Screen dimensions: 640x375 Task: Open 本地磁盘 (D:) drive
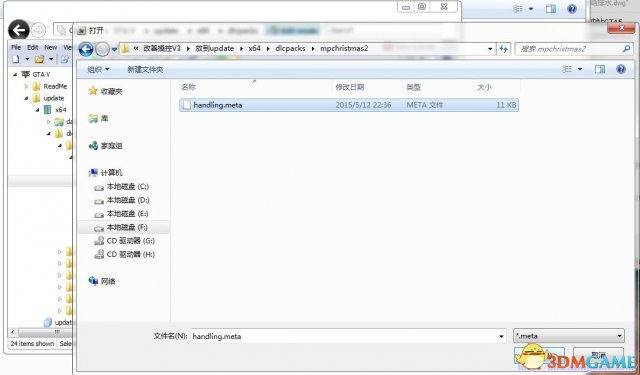122,200
